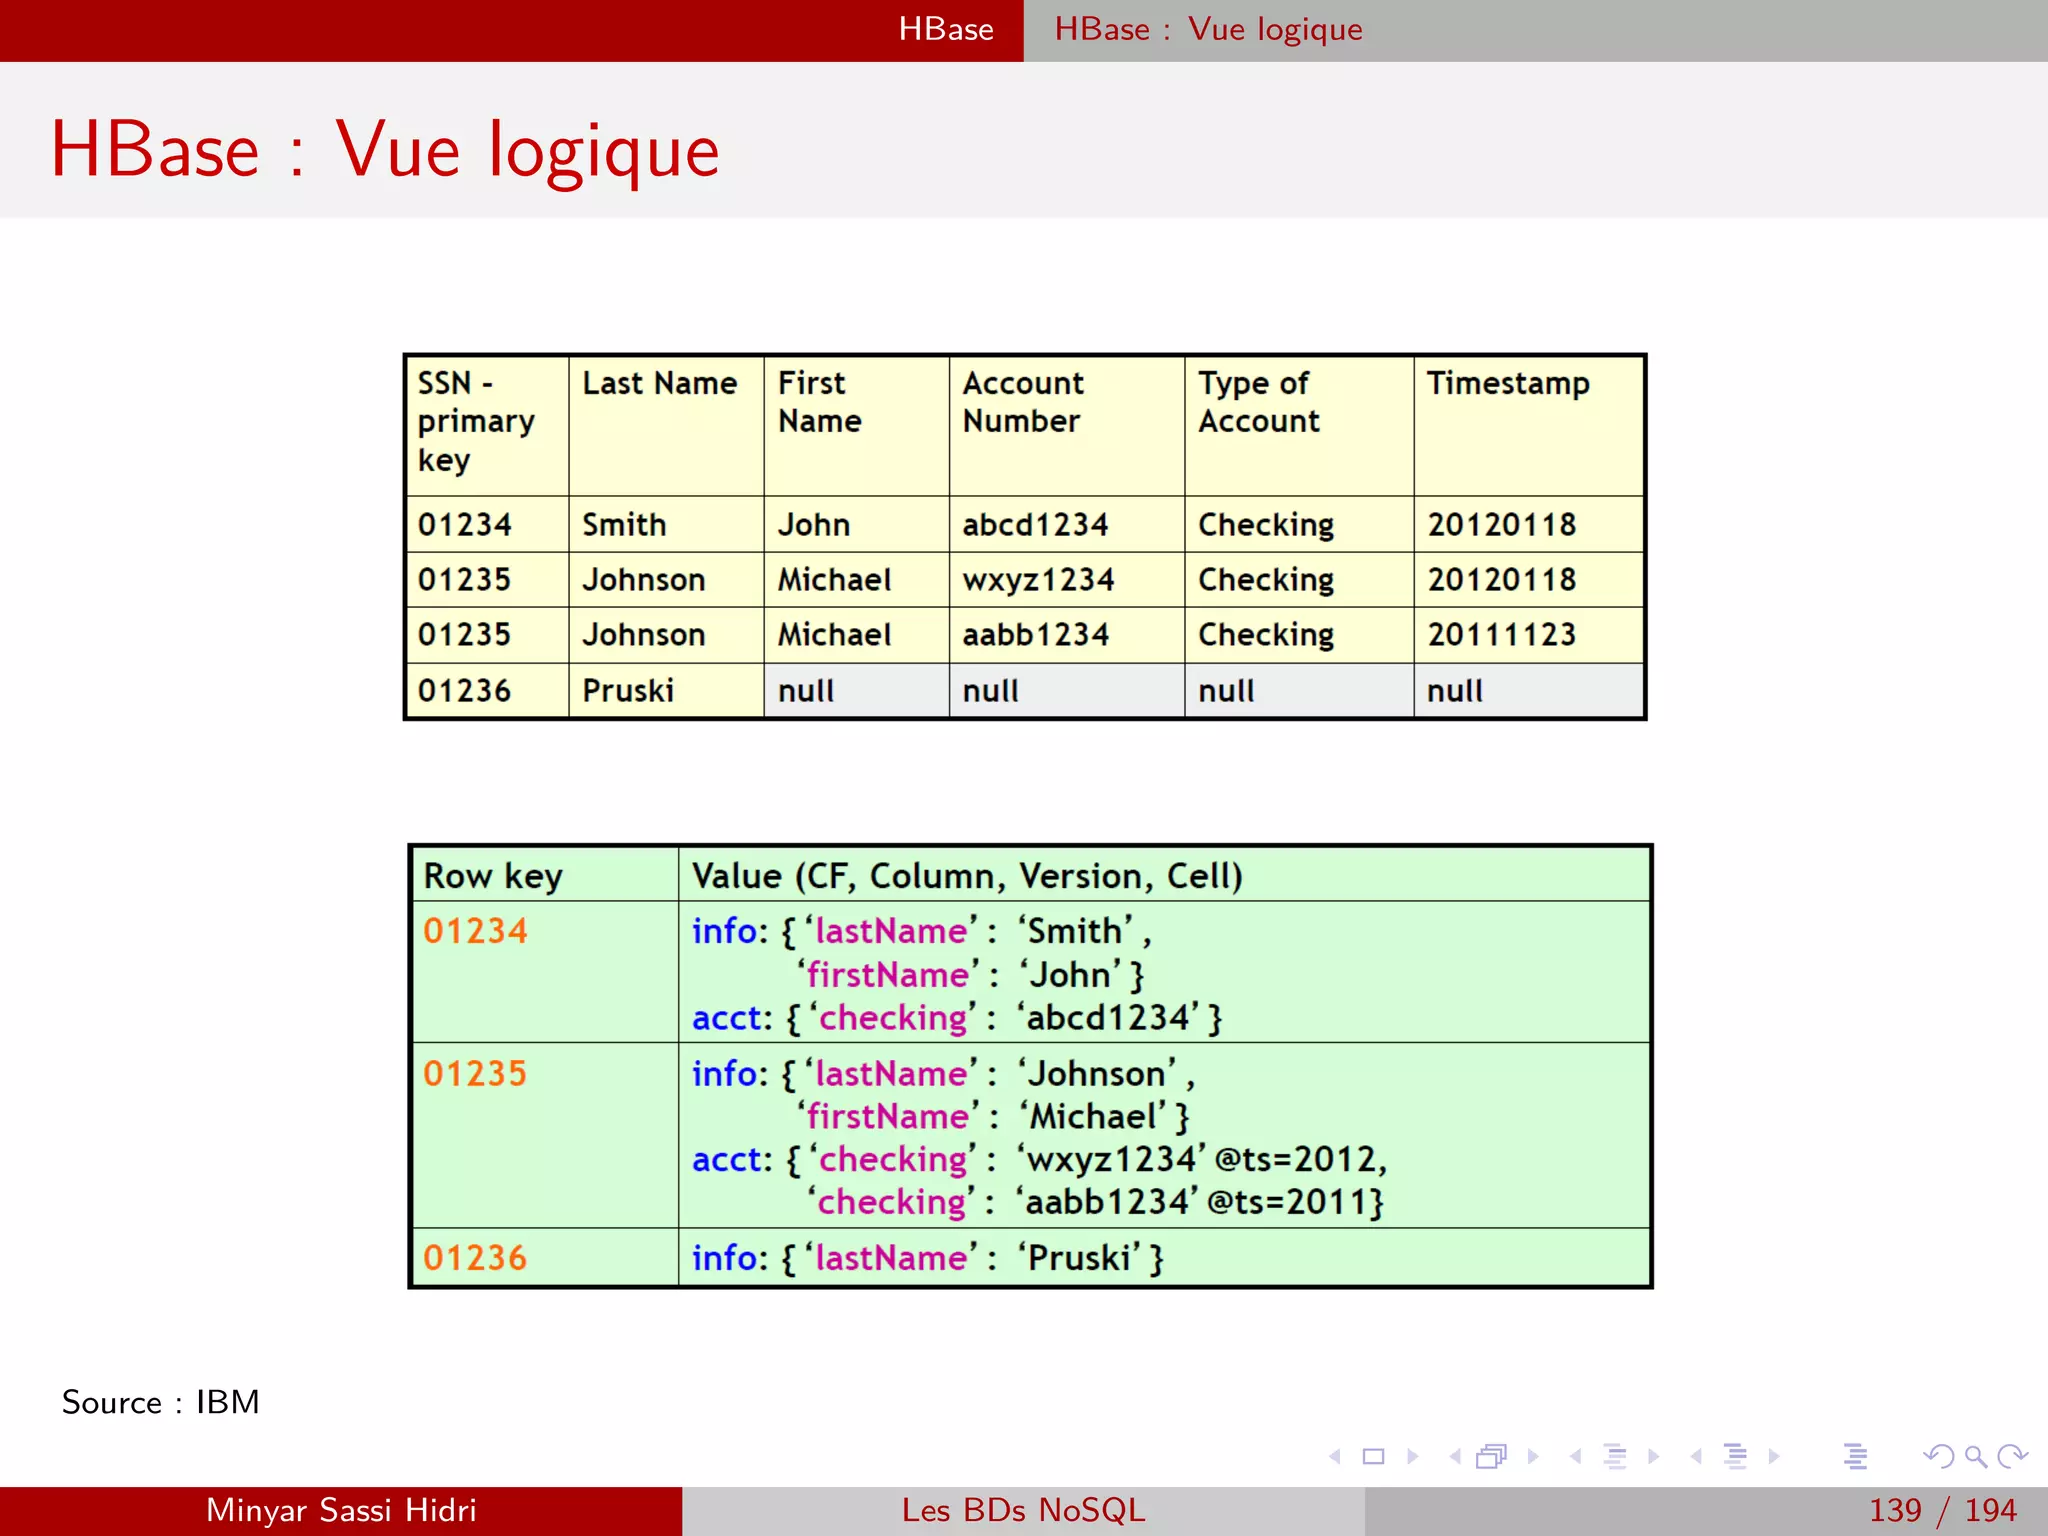Click the 'First Name' column header
Image resolution: width=2048 pixels, height=1536 pixels.
pos(857,426)
